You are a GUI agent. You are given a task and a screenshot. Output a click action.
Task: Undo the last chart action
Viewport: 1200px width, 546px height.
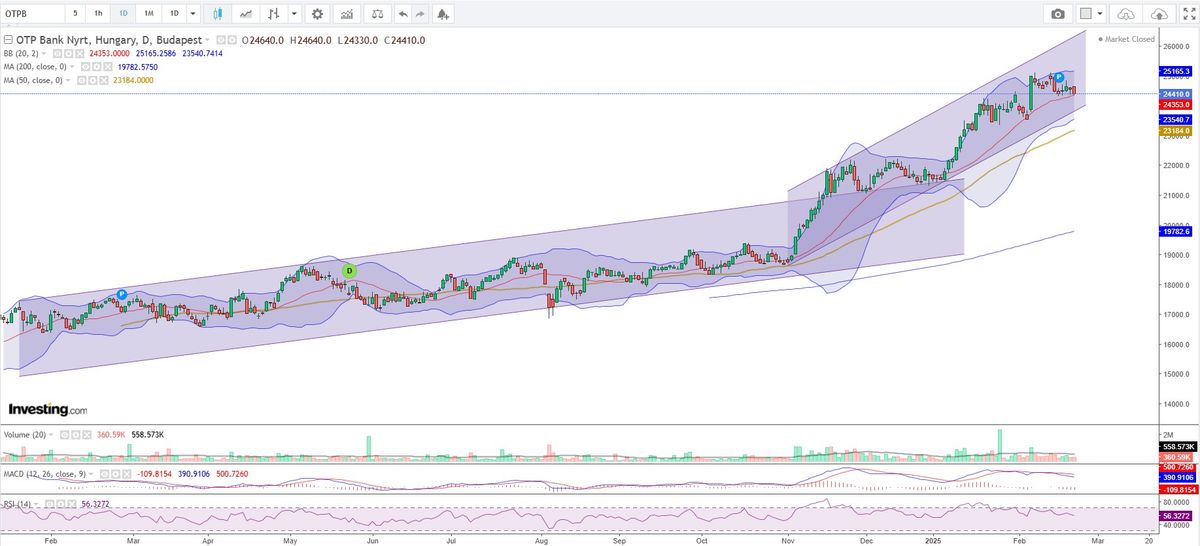[403, 14]
